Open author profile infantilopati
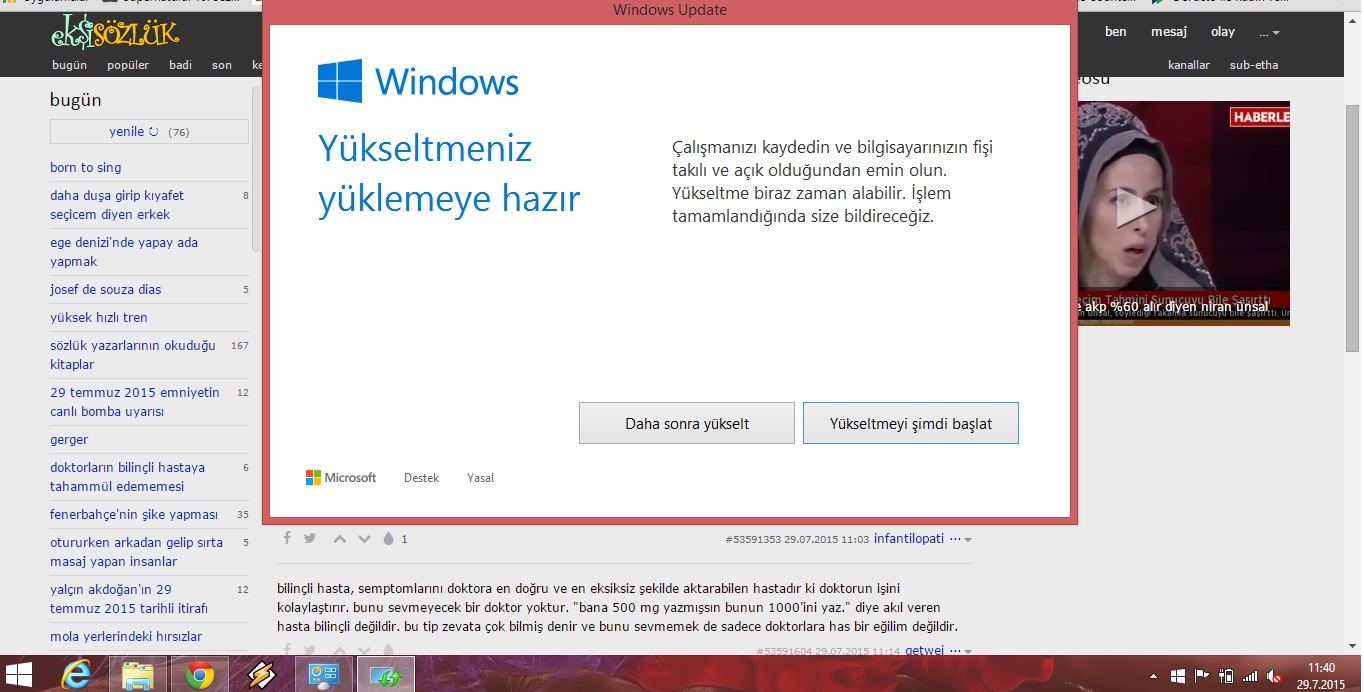Viewport: 1364px width, 692px height. click(x=909, y=539)
